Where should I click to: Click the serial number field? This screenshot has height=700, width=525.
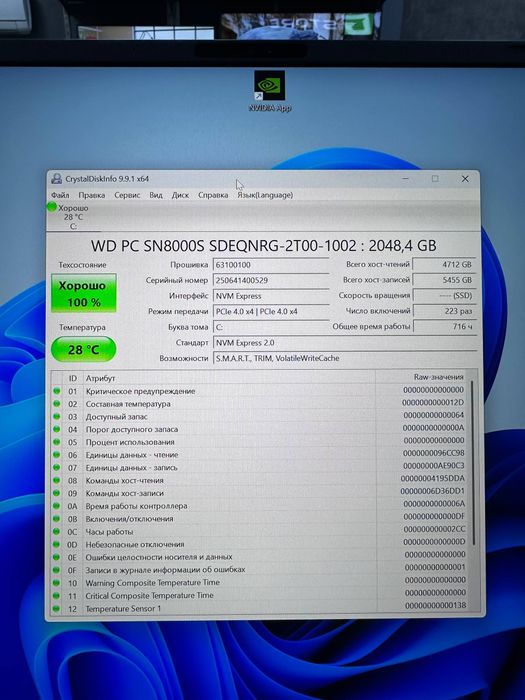[271, 280]
